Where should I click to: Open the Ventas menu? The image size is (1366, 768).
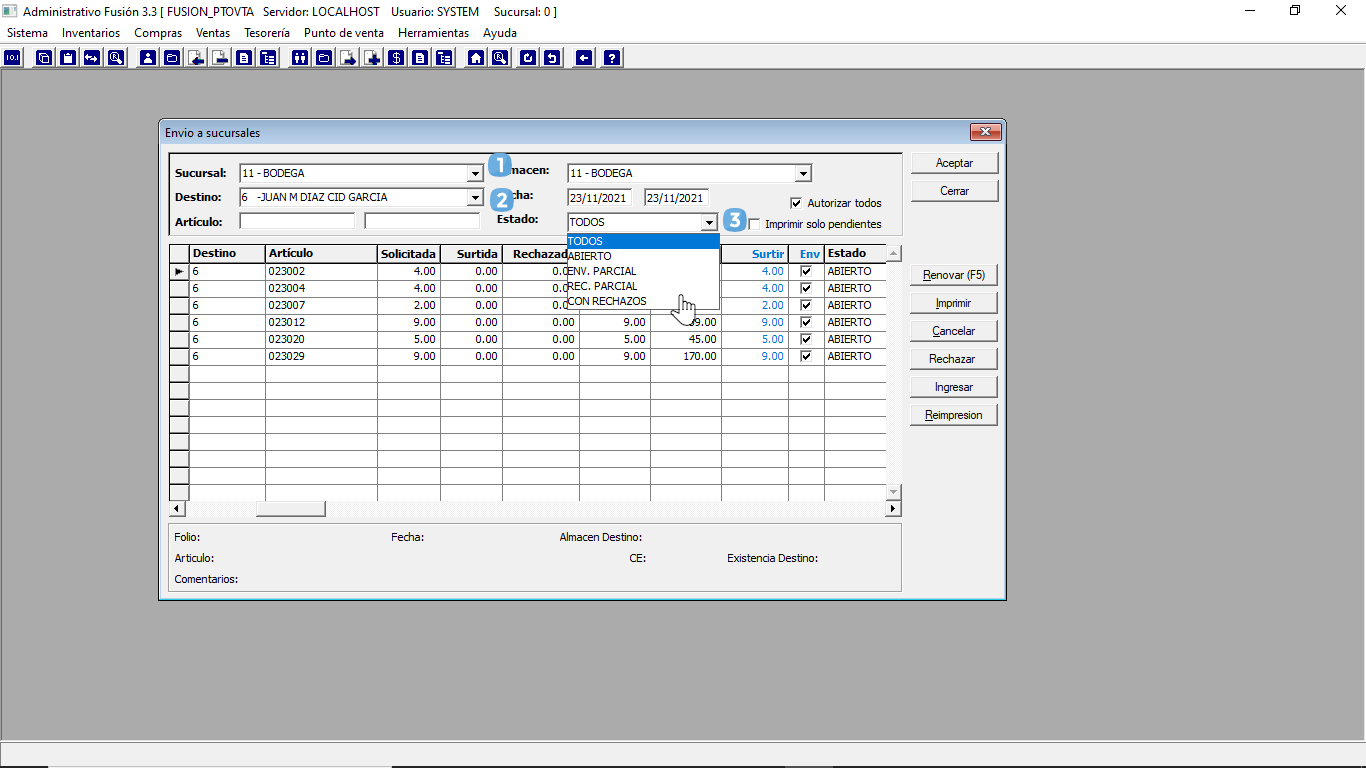(213, 33)
